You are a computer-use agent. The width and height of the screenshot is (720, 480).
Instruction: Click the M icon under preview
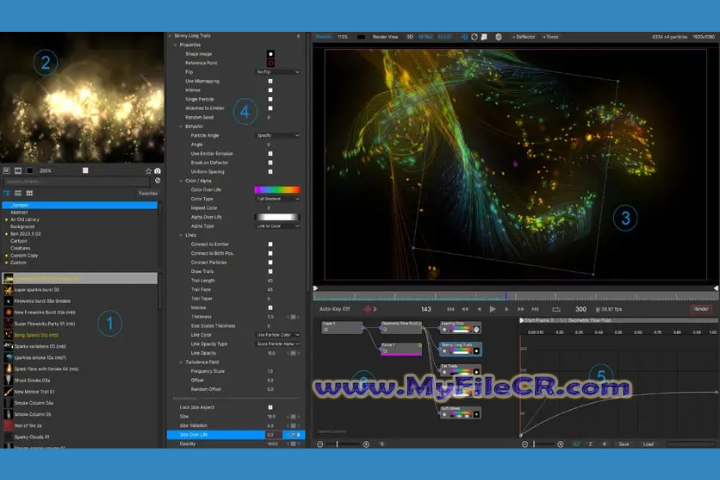[6, 170]
